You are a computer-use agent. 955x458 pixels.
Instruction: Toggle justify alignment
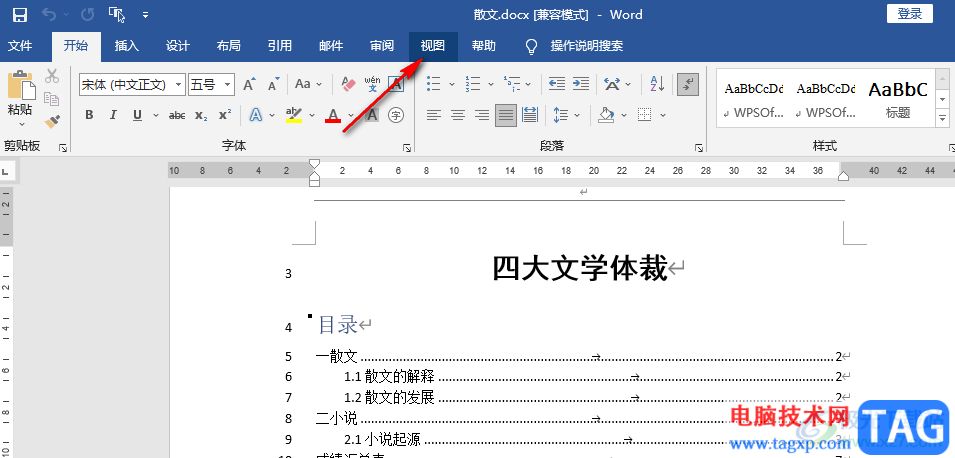tap(506, 114)
